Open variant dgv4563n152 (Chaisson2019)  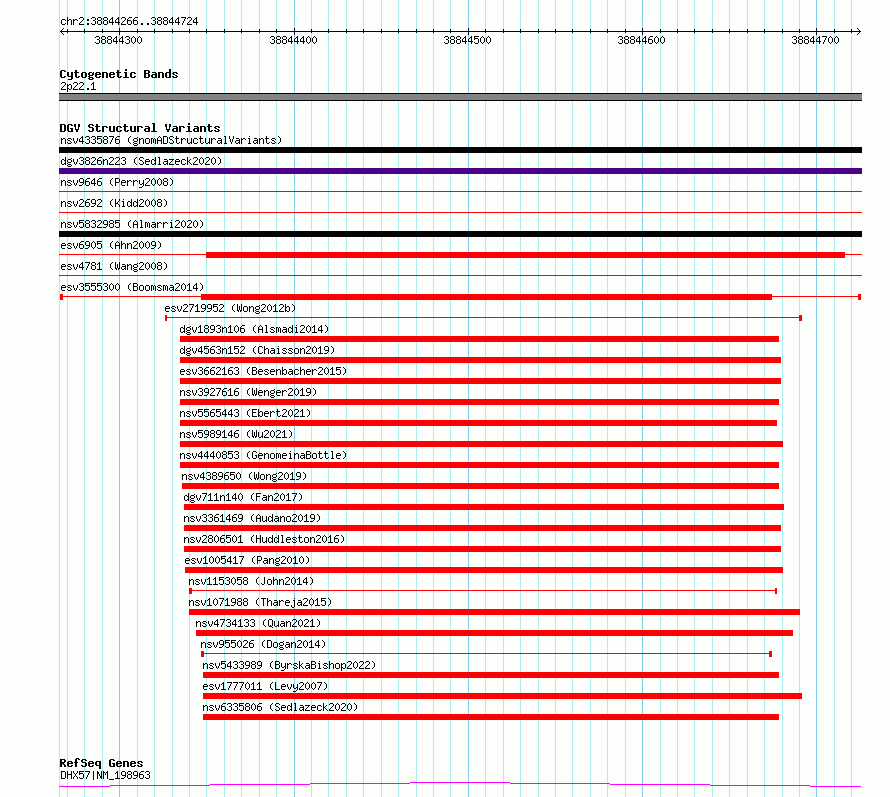(x=257, y=350)
